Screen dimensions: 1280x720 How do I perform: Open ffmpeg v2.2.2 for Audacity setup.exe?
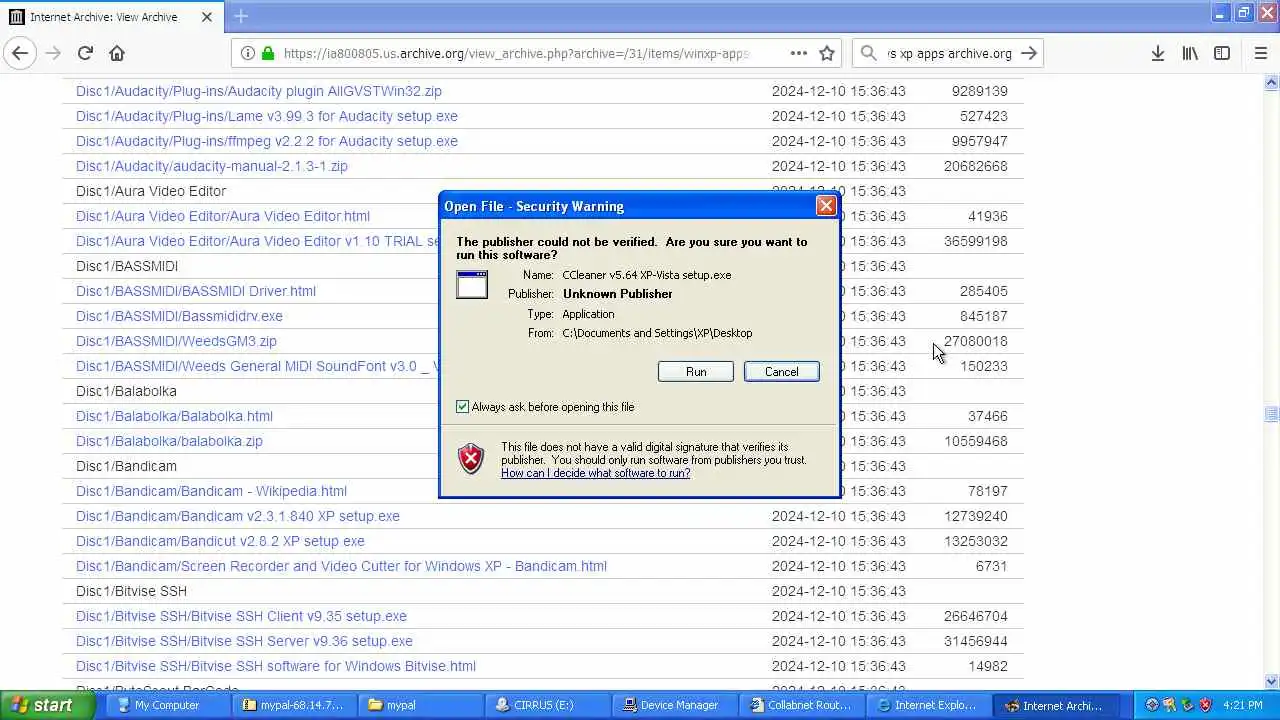[x=267, y=141]
